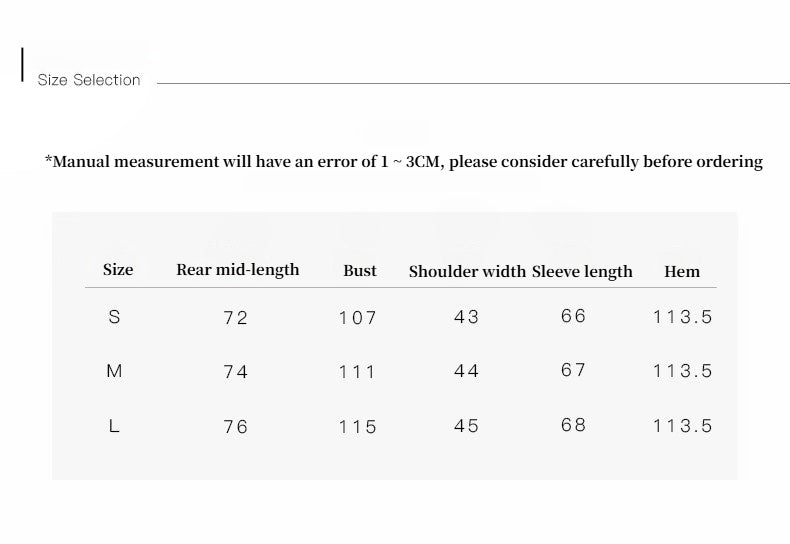
Task: Click the Size Selection heading
Action: pos(89,80)
